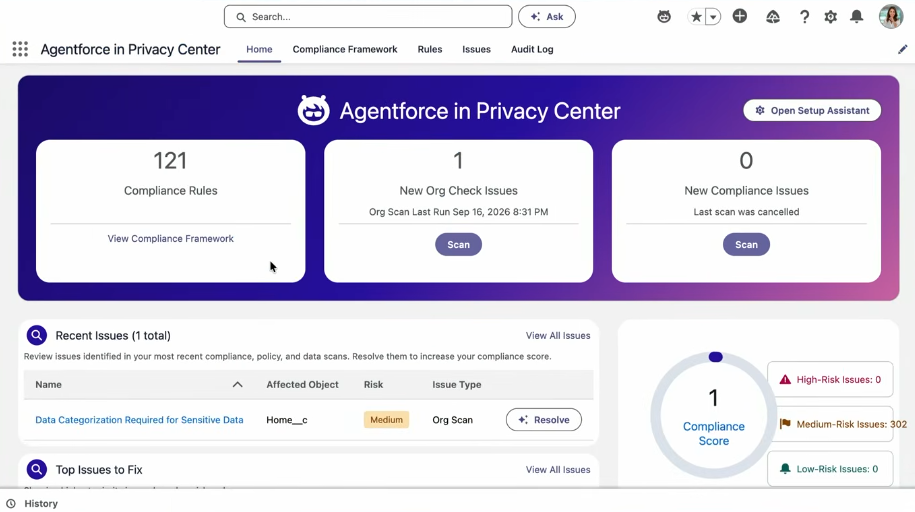
Task: Open the History utility bar item
Action: pos(32,503)
